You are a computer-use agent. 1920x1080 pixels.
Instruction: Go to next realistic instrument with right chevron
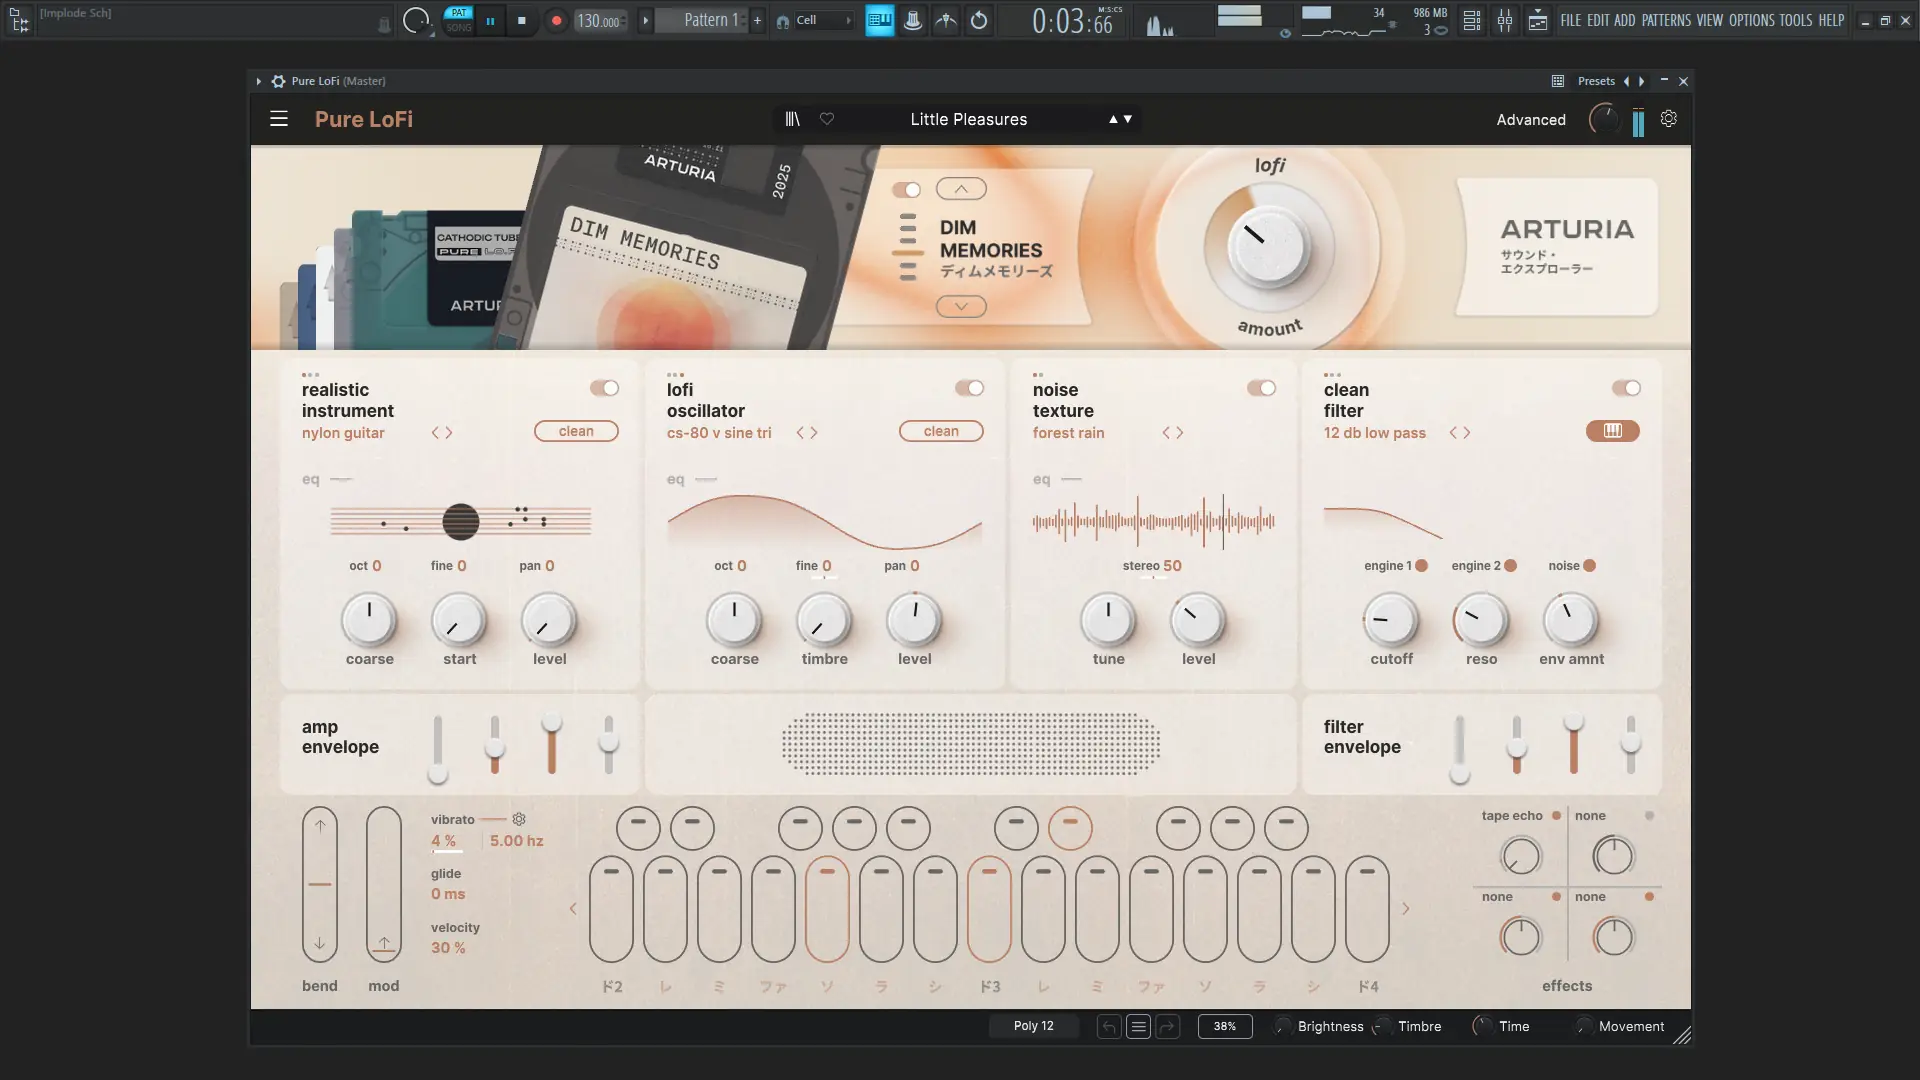(449, 433)
